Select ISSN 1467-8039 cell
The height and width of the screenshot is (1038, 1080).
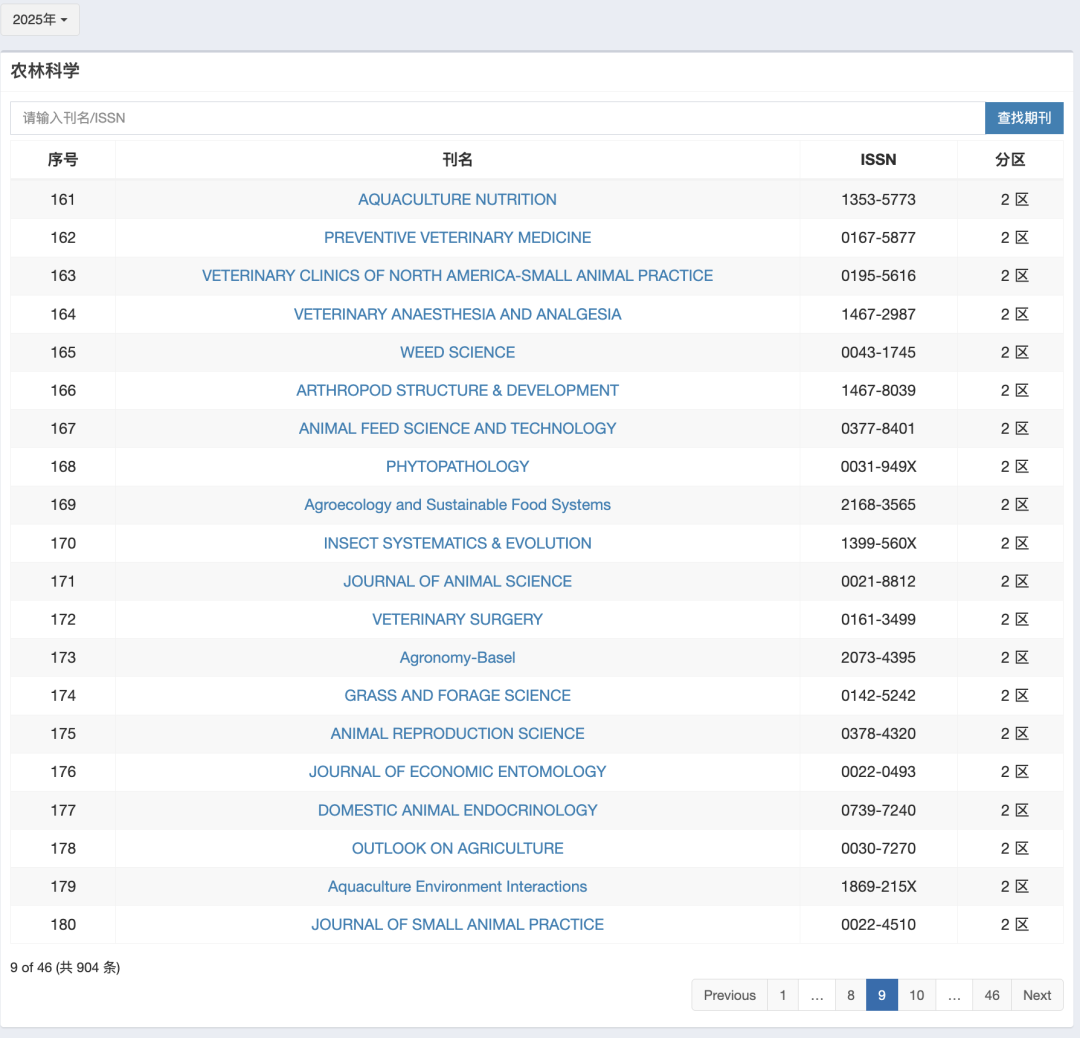(878, 391)
